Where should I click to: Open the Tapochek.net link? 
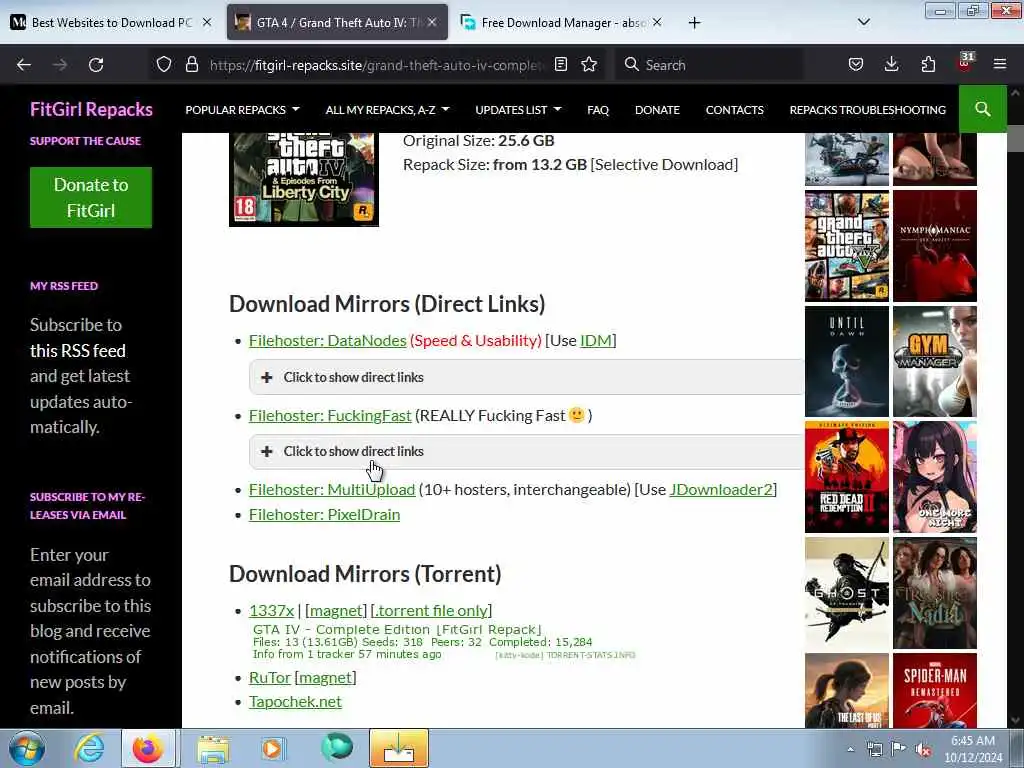point(295,701)
